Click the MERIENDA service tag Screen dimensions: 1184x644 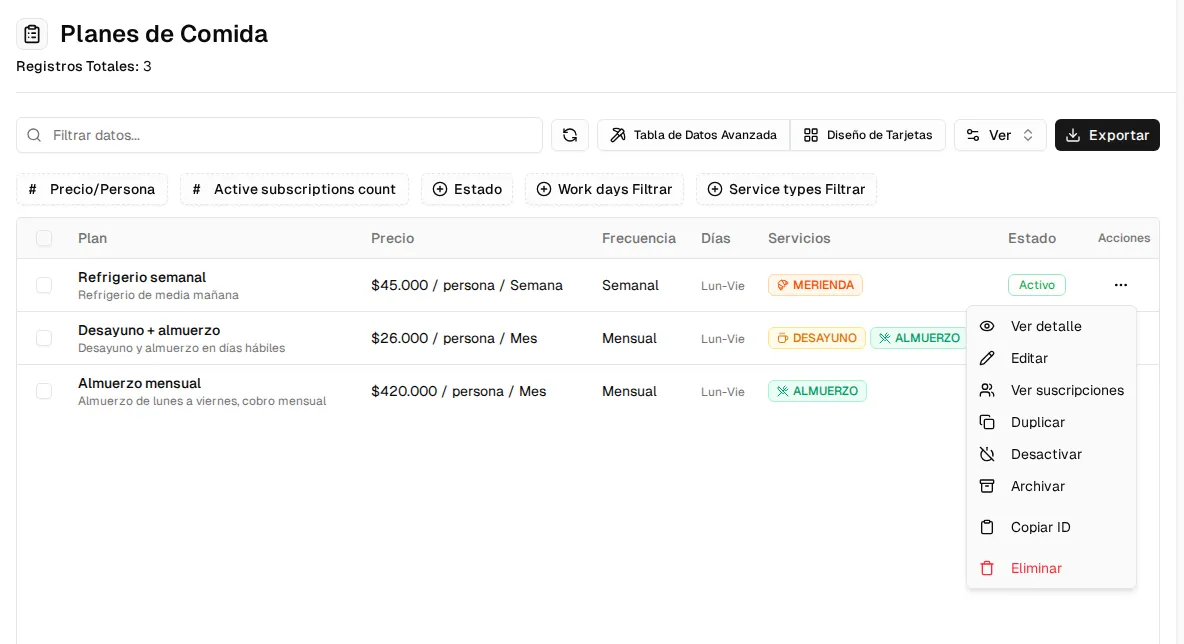point(816,285)
